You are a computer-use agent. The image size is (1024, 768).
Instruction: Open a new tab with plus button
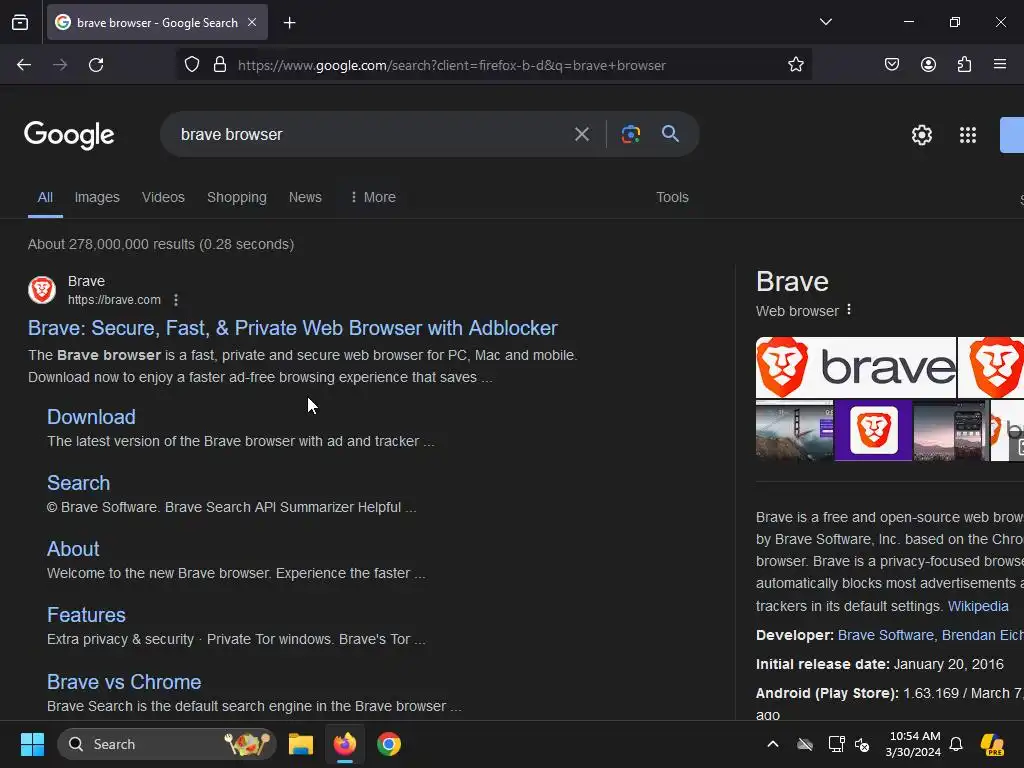click(x=289, y=23)
